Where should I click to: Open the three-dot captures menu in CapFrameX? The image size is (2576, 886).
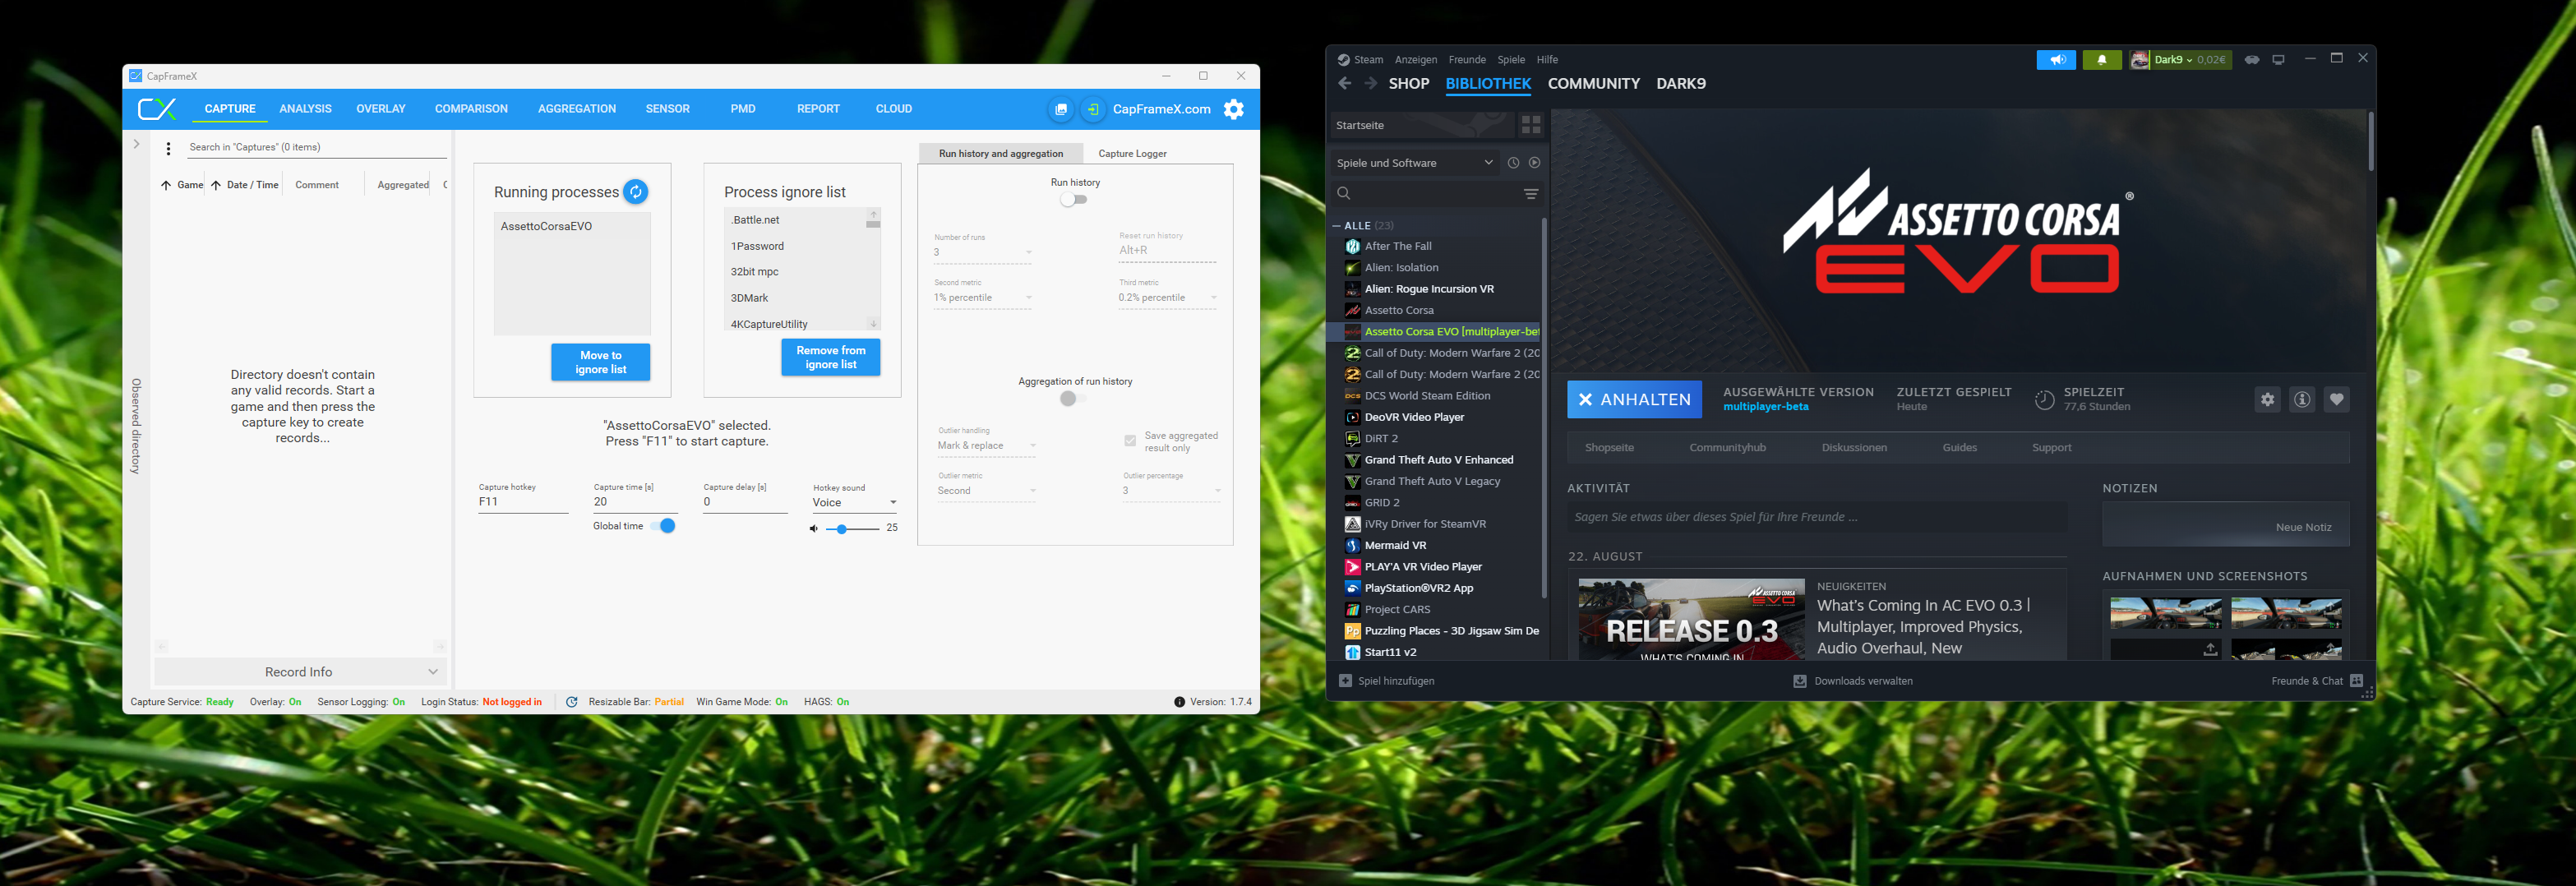(x=168, y=148)
